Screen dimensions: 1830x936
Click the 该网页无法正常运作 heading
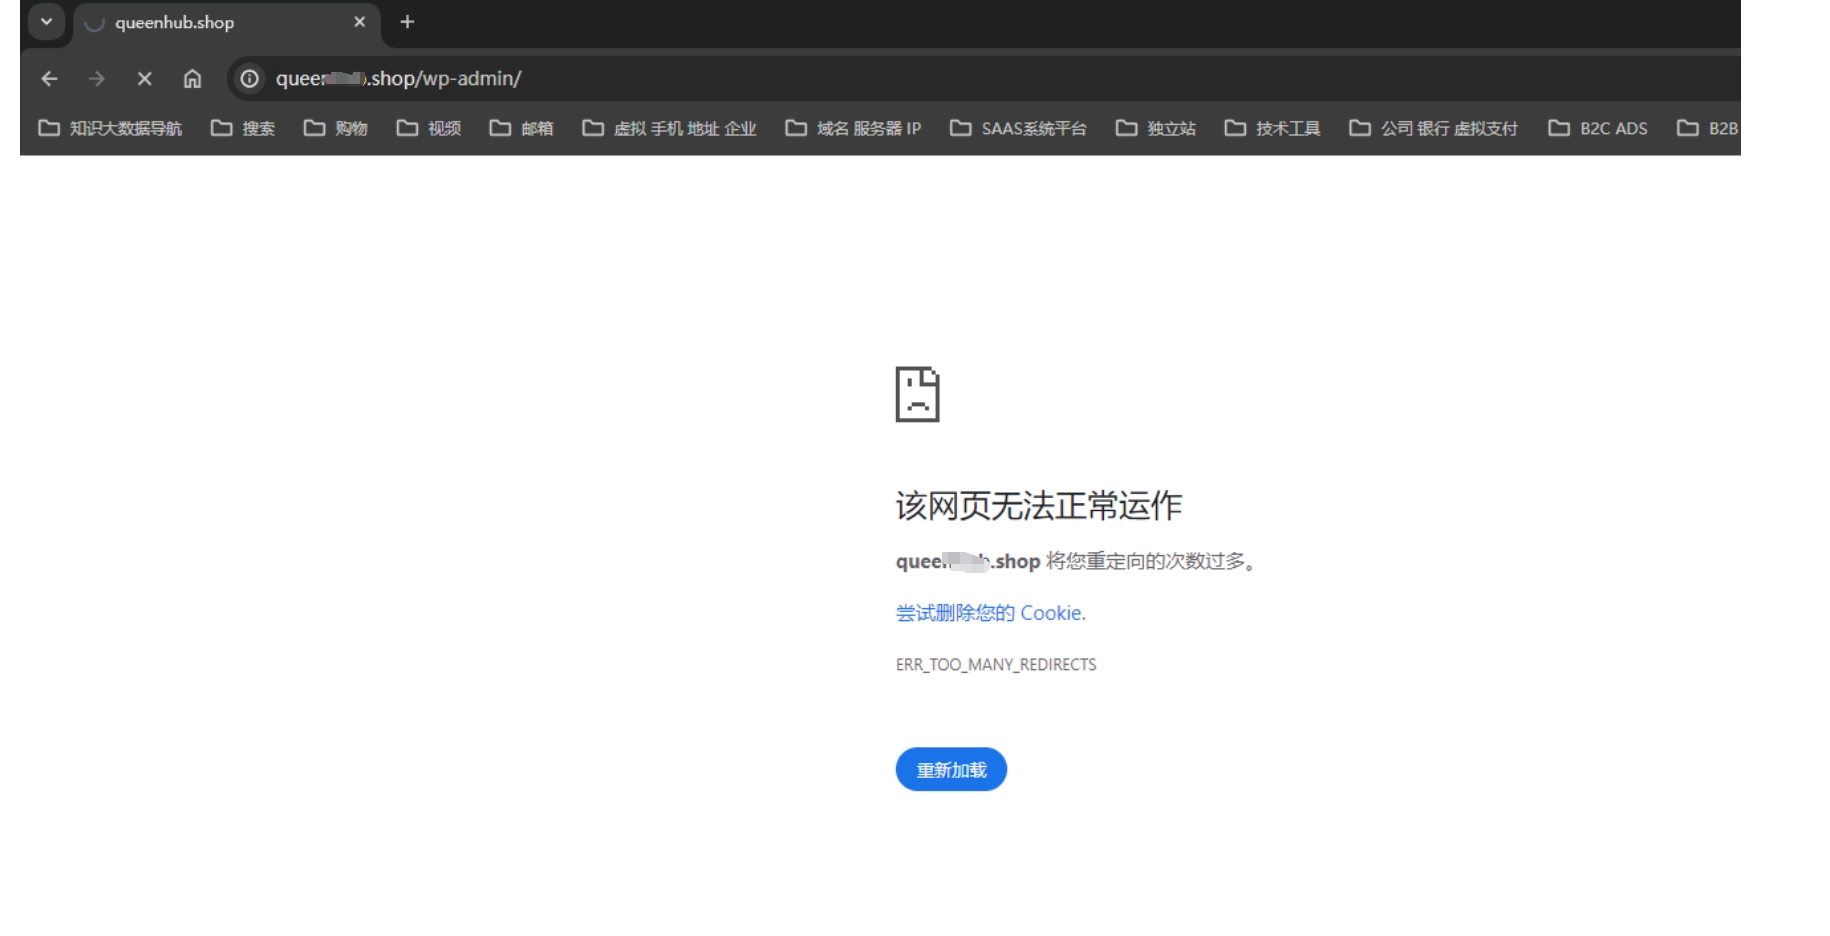point(1038,506)
